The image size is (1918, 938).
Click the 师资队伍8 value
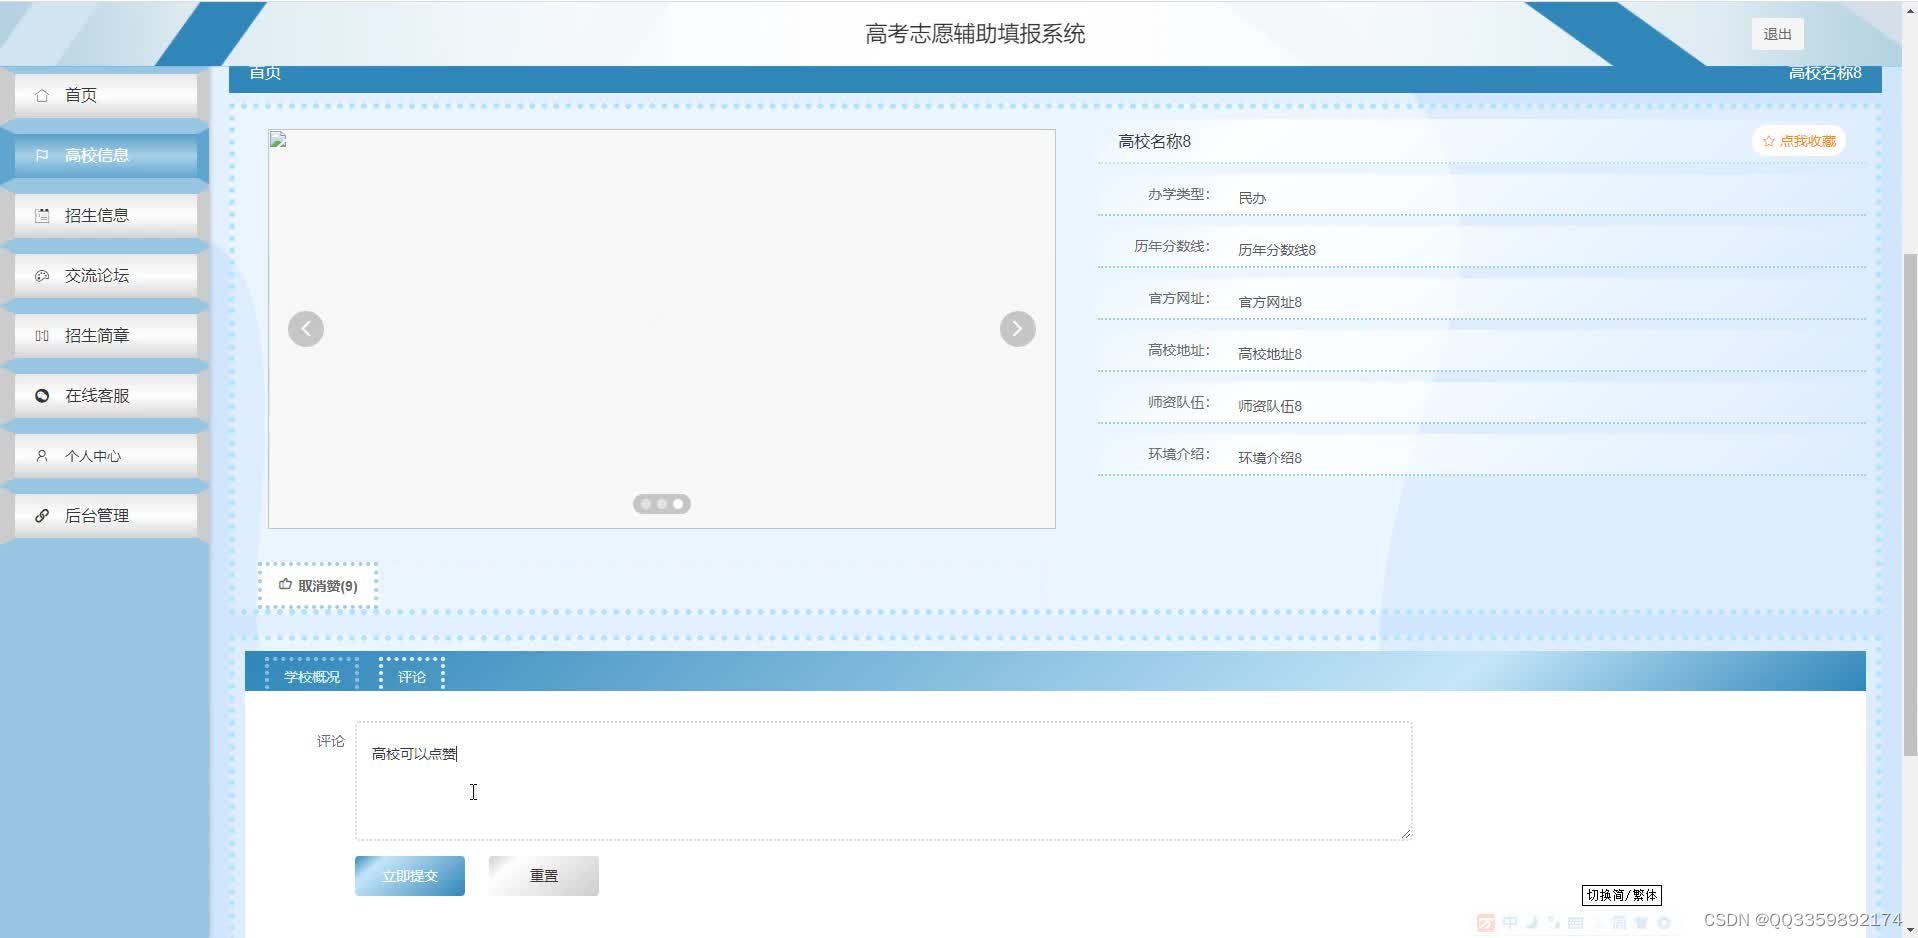pyautogui.click(x=1270, y=406)
